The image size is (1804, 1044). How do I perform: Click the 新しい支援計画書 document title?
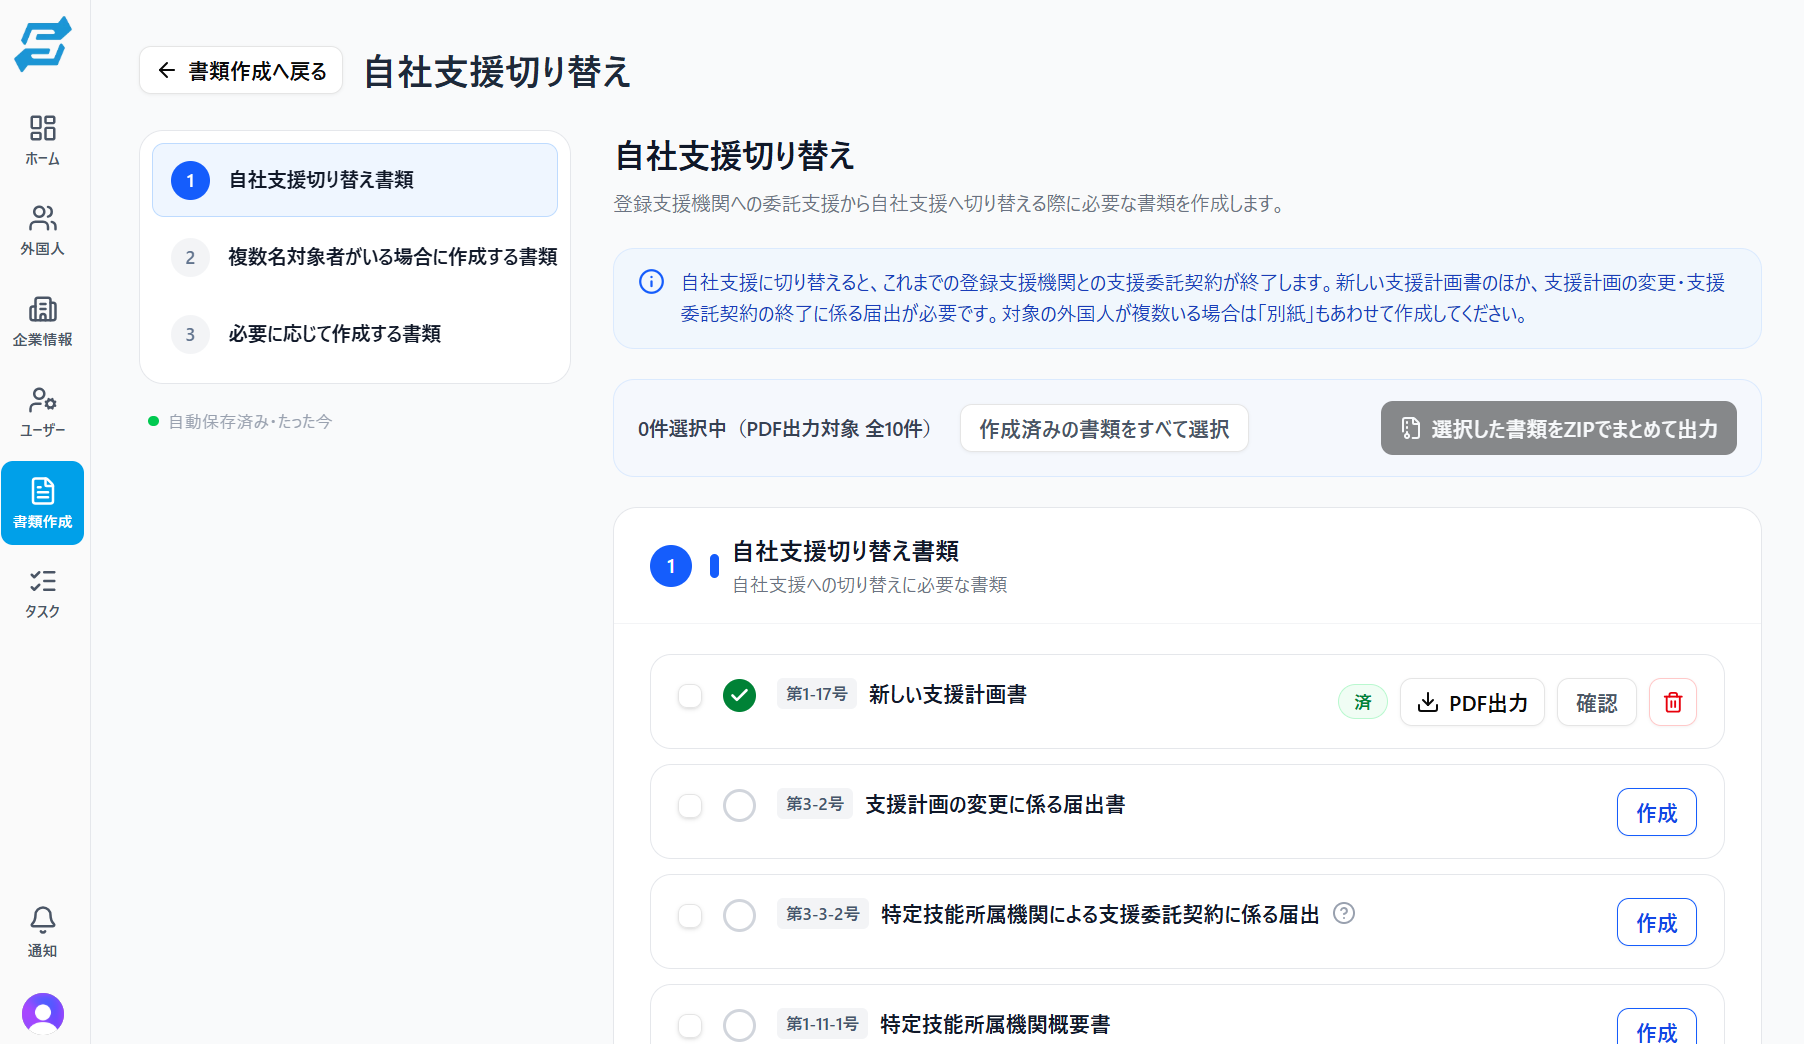click(948, 694)
